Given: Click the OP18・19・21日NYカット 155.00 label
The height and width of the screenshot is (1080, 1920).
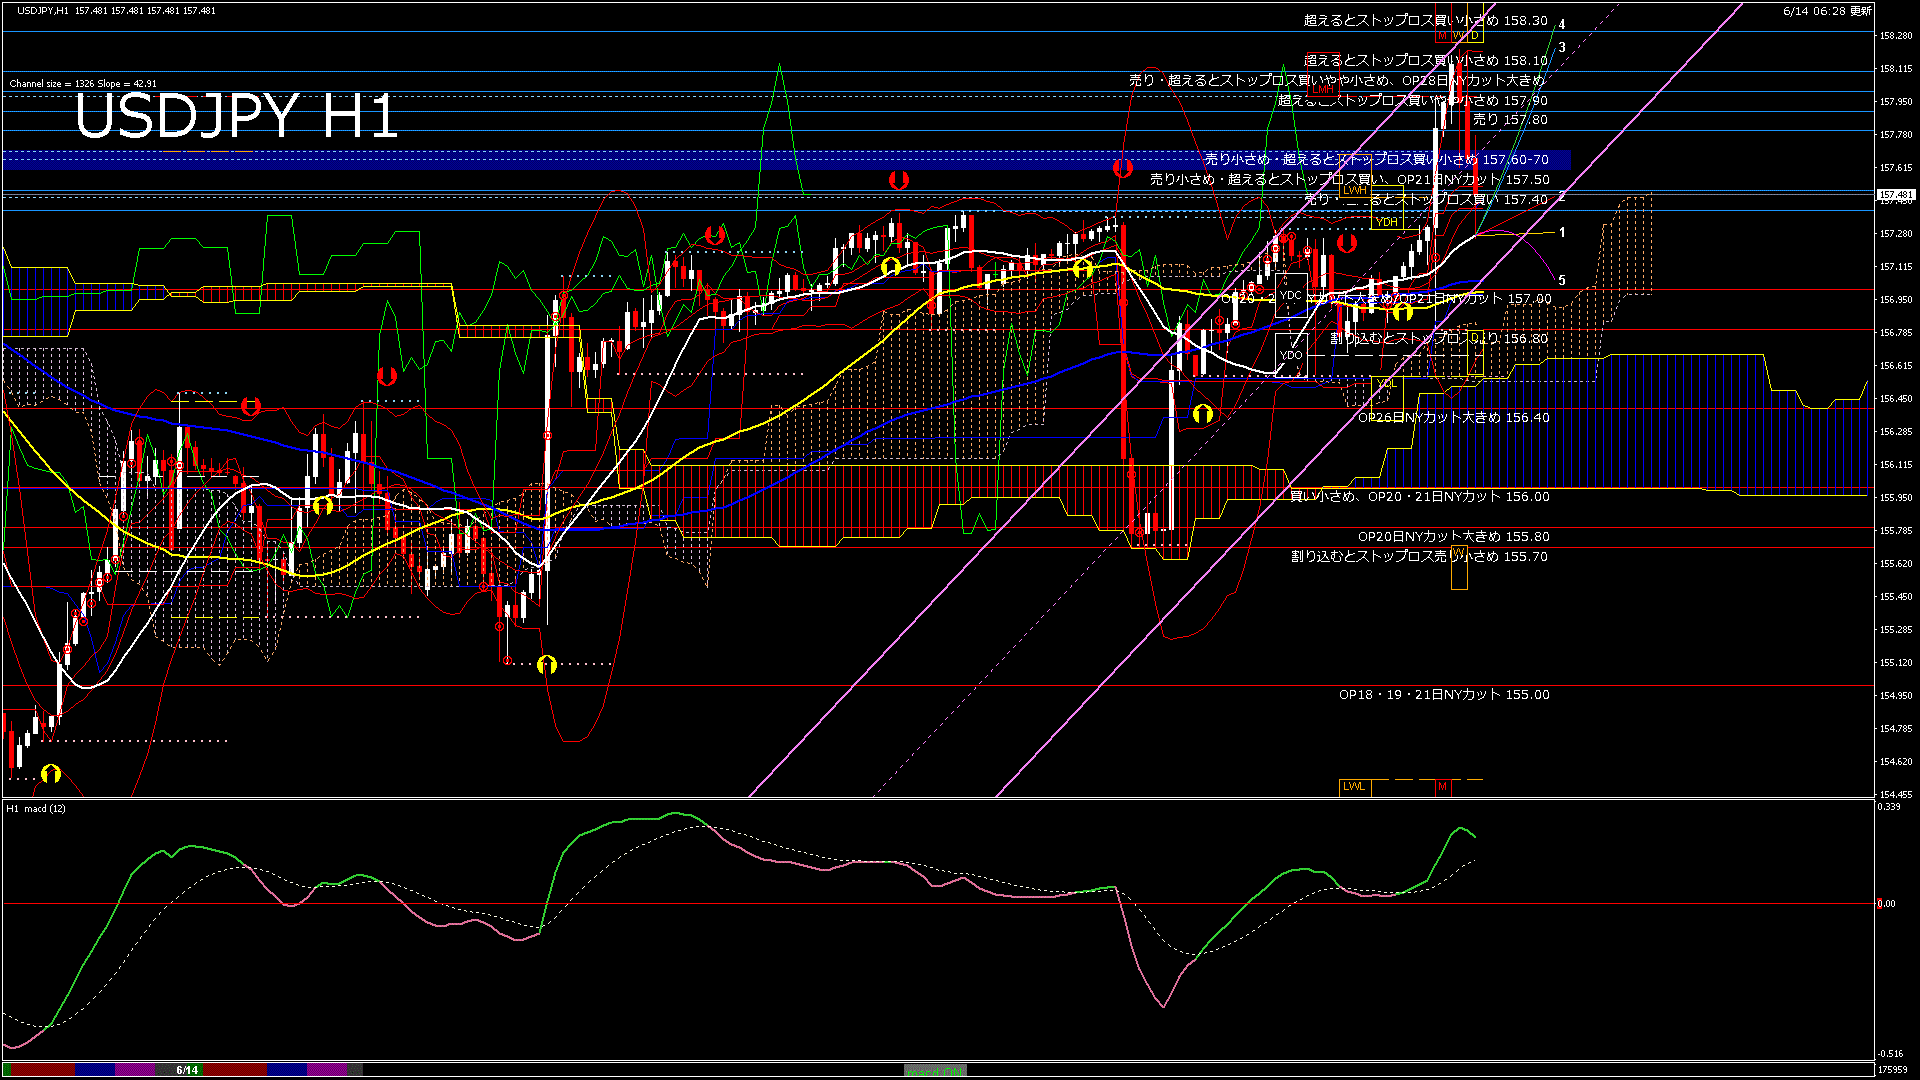Looking at the screenshot, I should click(1444, 695).
